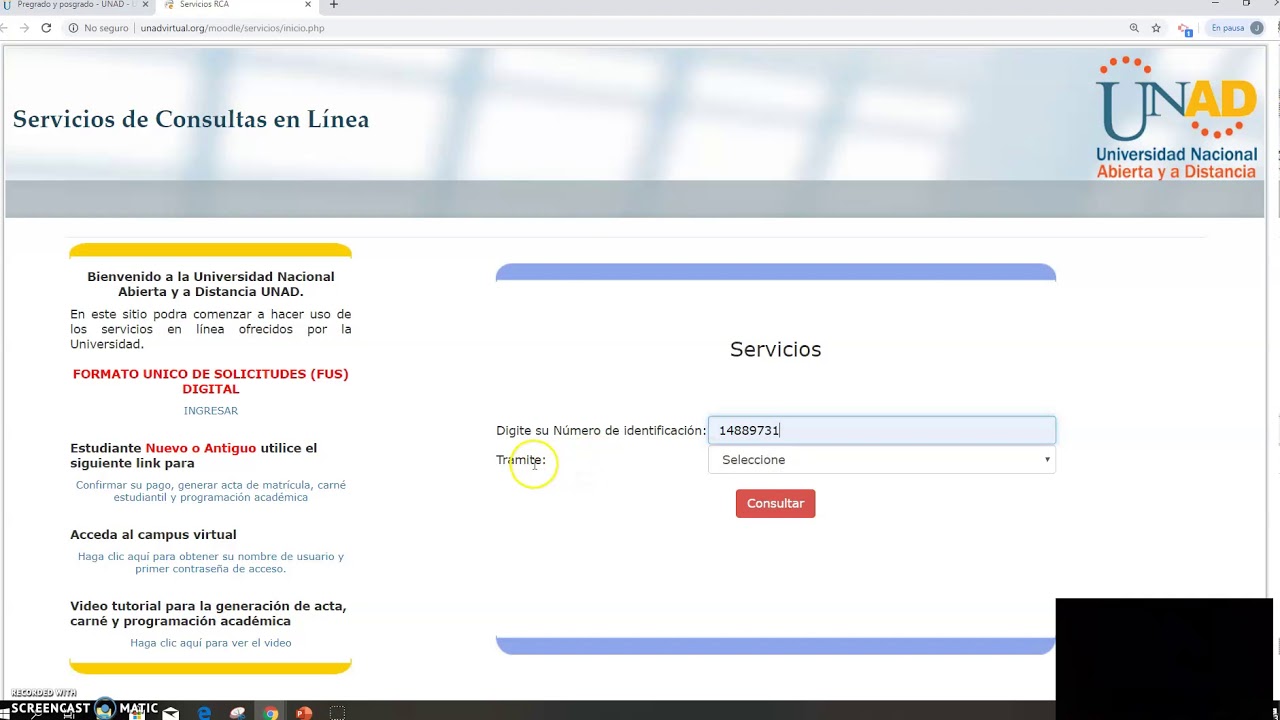Screen dimensions: 1280x720
Task: Click the FORMATO UNICO DE SOLICITUDES (FUS) DIGITAL text
Action: 211,381
